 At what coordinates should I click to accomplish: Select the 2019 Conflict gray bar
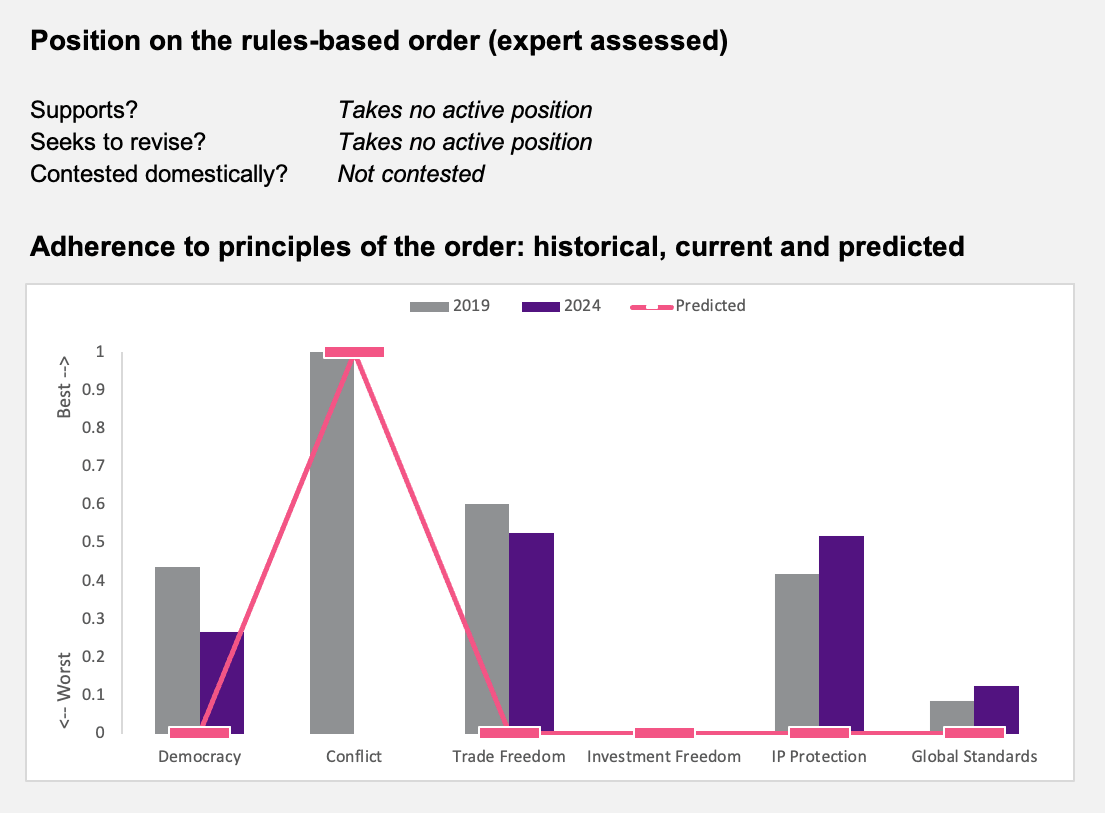332,542
